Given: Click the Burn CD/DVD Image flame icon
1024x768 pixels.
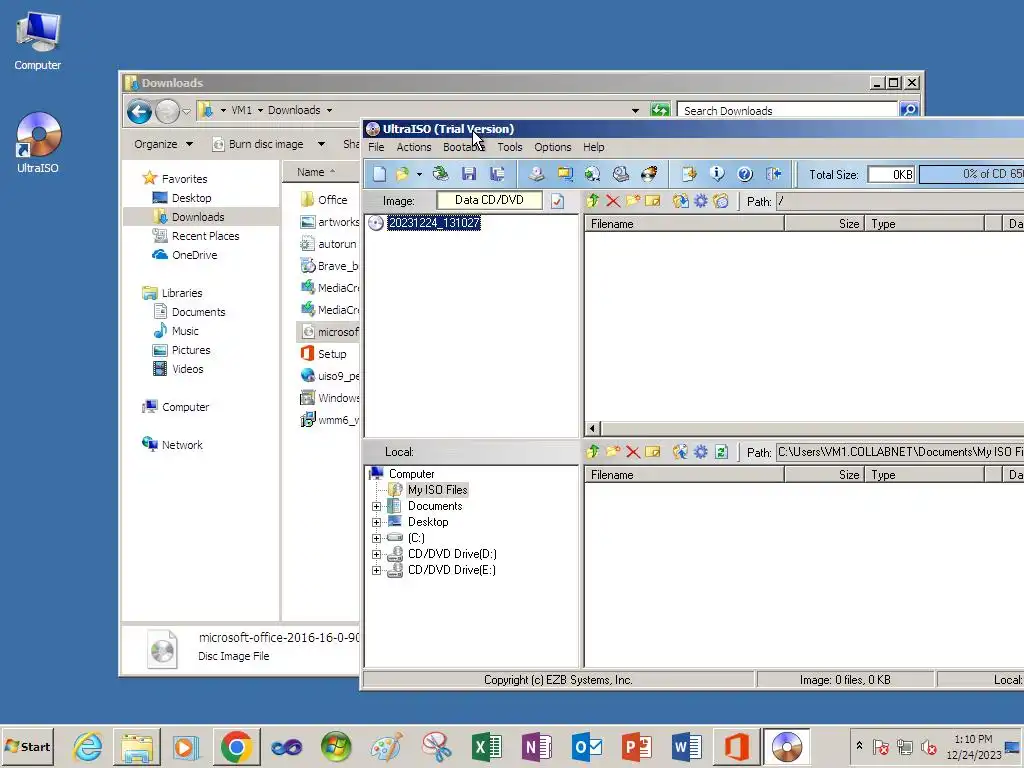Looking at the screenshot, I should click(648, 174).
